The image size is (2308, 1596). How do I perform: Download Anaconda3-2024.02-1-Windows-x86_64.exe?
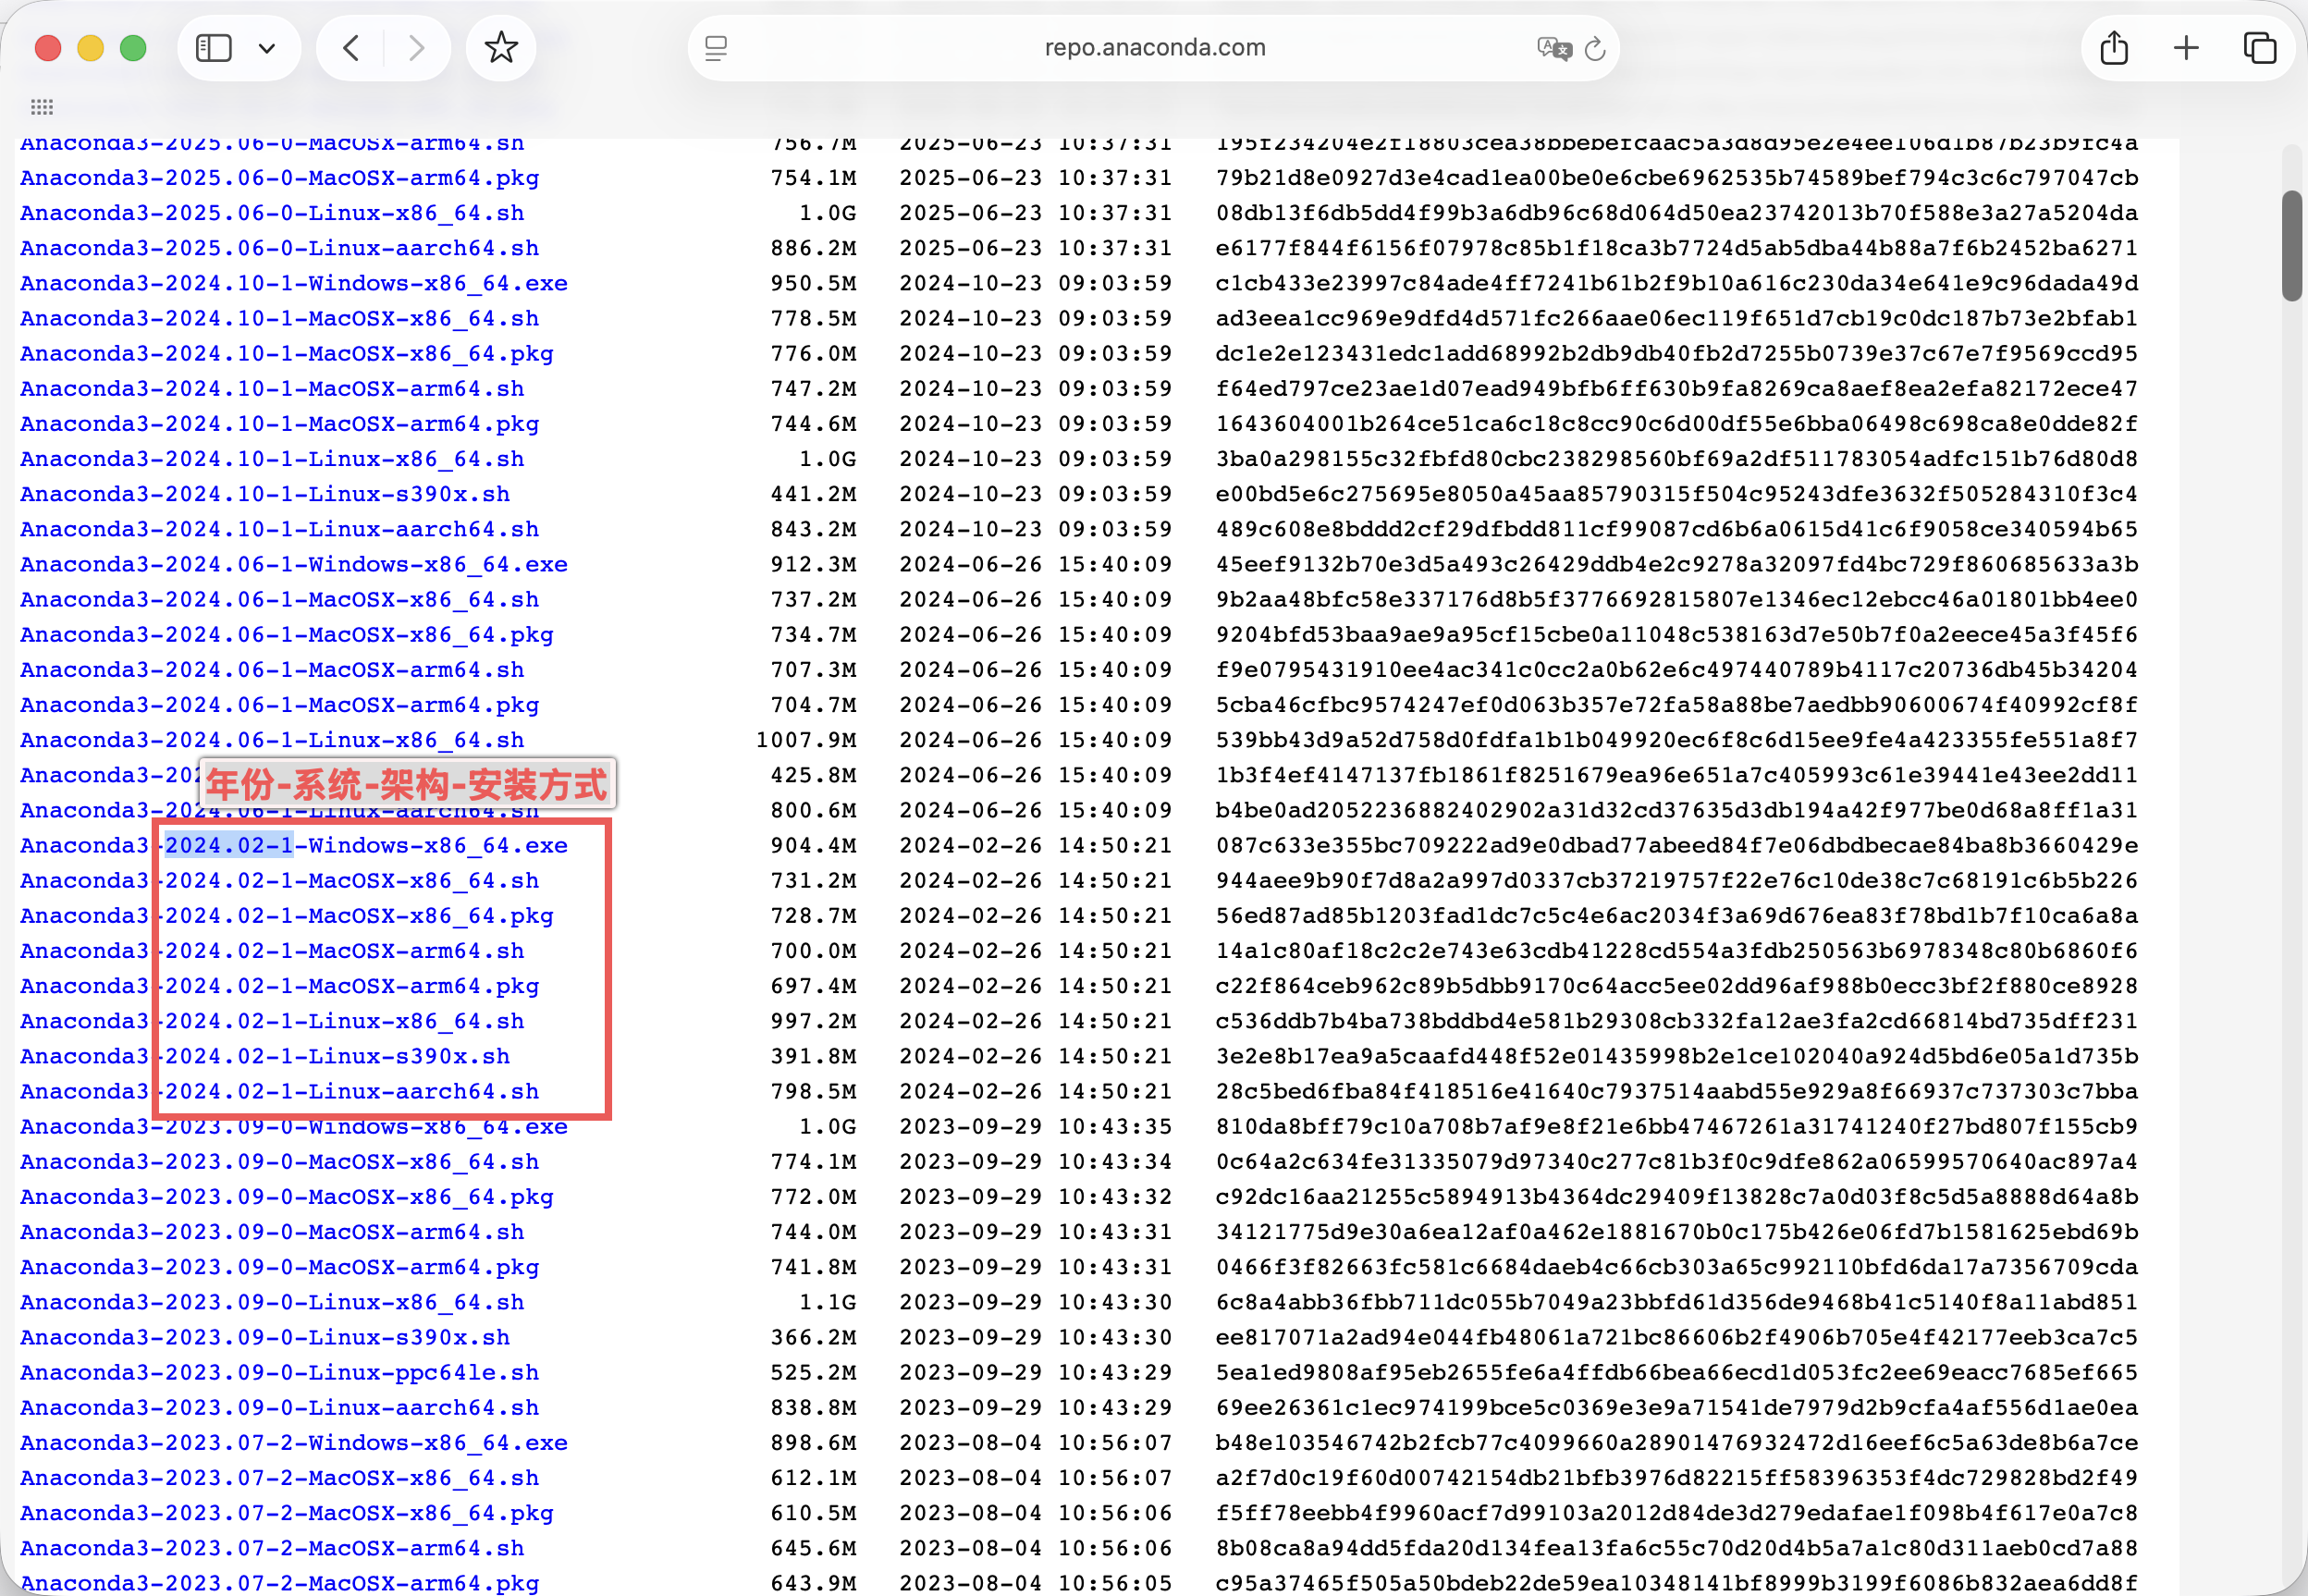tap(294, 845)
